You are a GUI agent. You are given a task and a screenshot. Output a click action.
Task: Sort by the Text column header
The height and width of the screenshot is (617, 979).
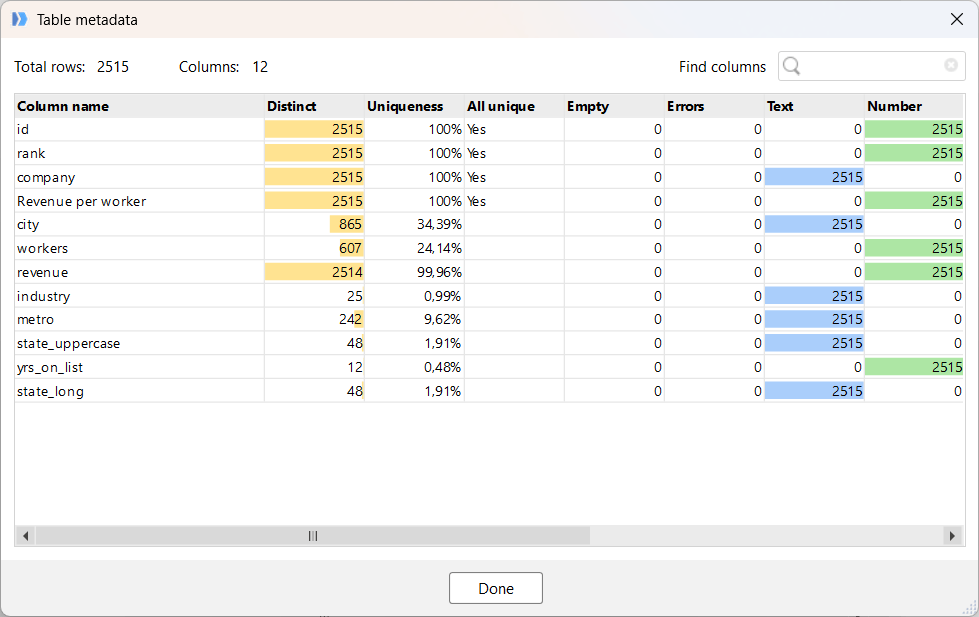[814, 106]
